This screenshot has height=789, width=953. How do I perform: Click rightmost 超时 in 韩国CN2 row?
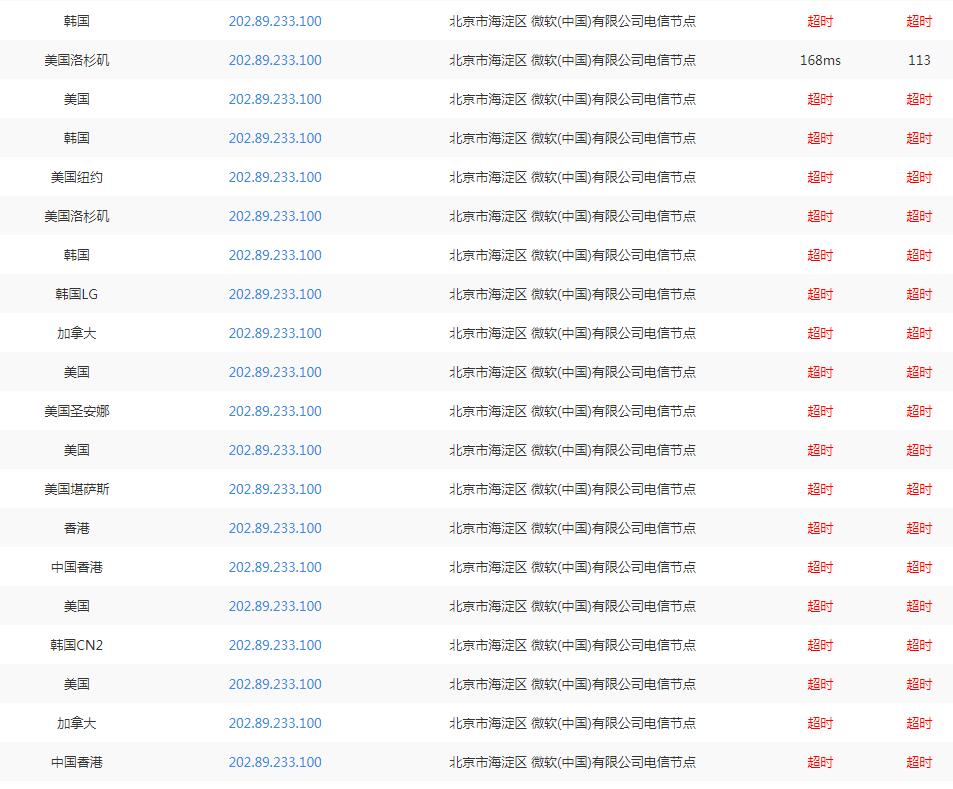[919, 645]
